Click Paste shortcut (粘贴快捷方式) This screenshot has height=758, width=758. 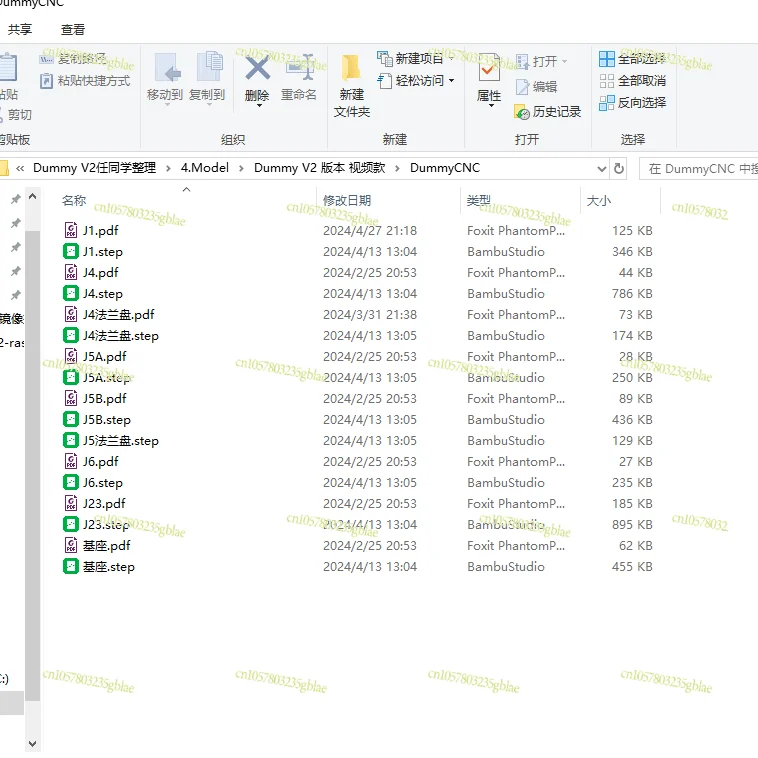[85, 81]
